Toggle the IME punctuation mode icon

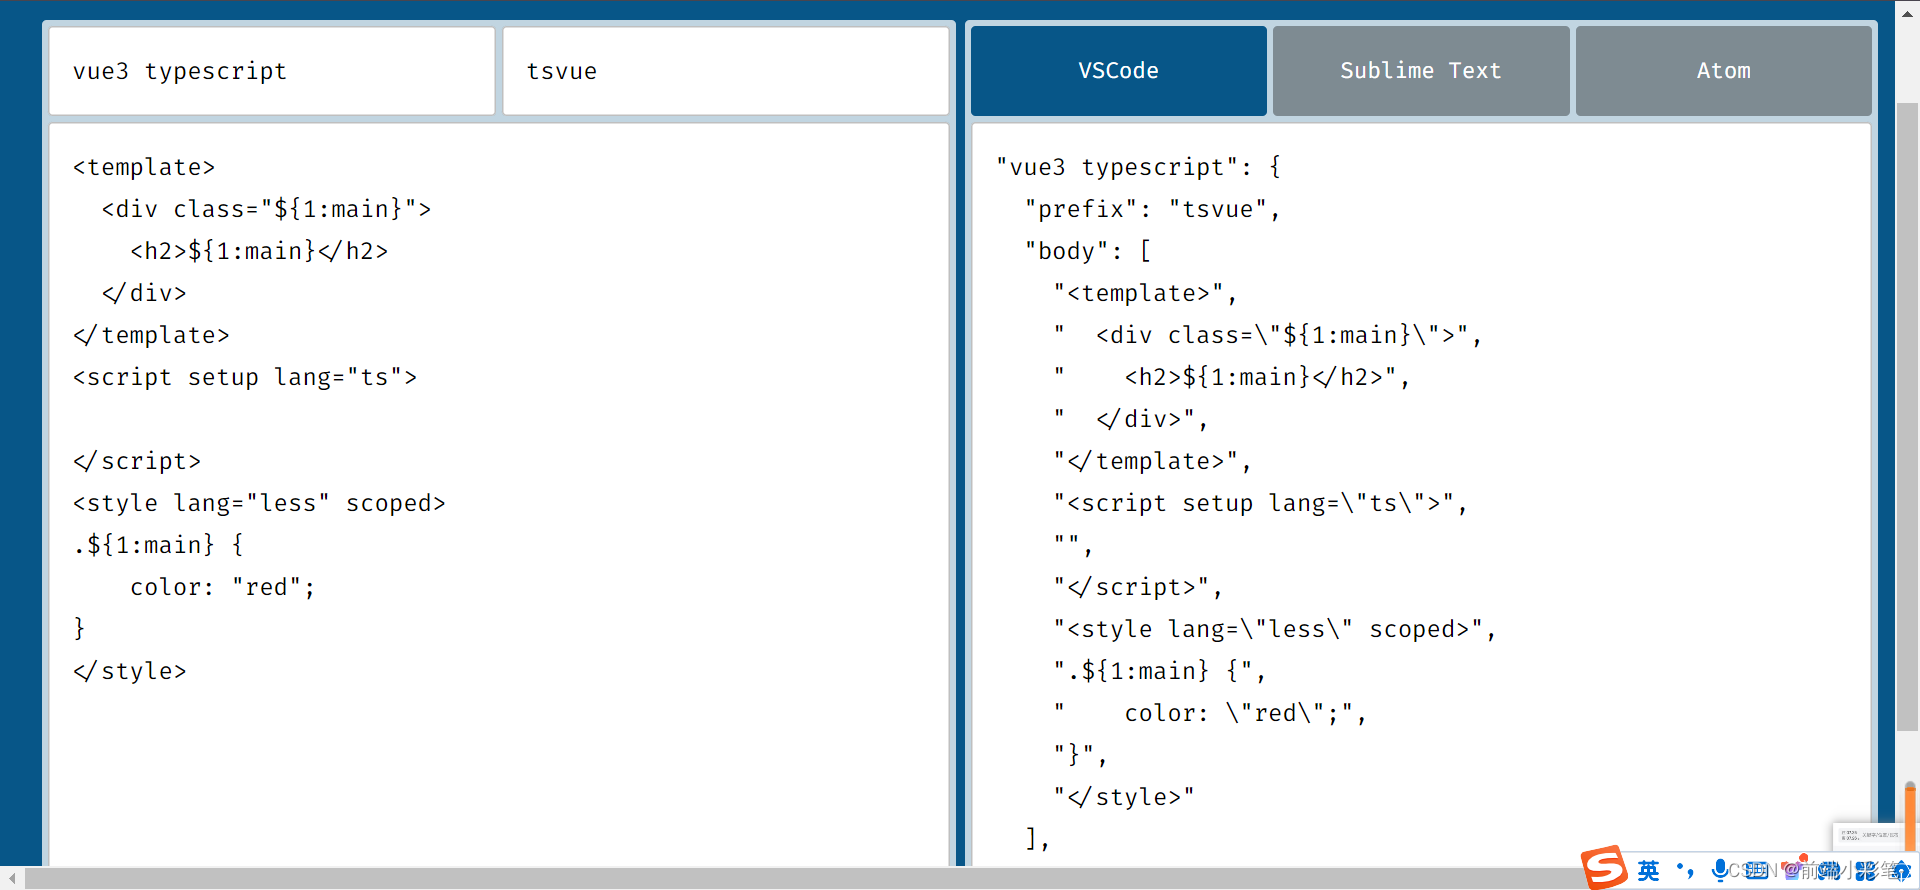click(x=1685, y=870)
